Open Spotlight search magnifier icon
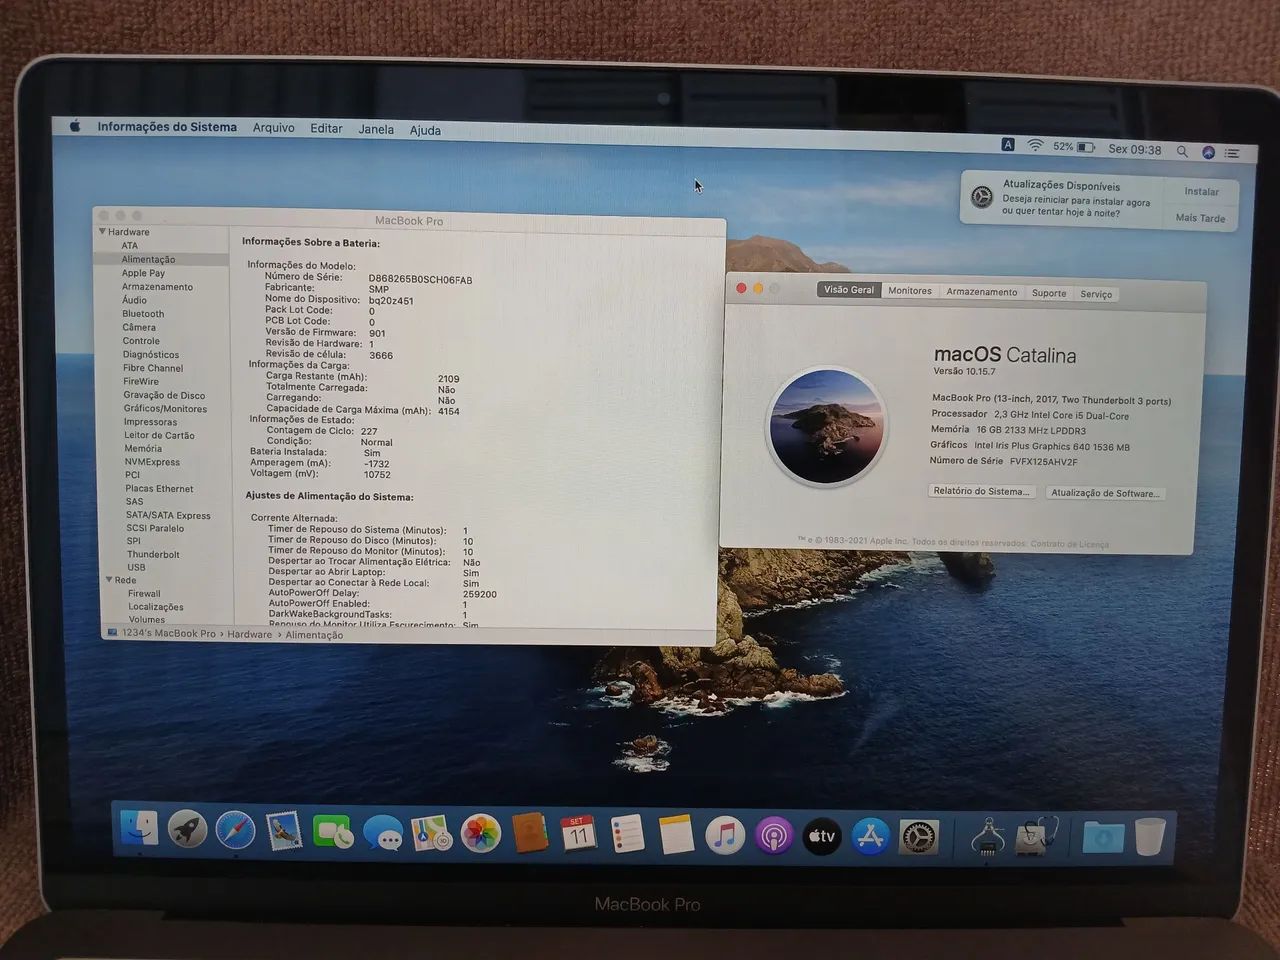Image resolution: width=1280 pixels, height=960 pixels. tap(1182, 151)
